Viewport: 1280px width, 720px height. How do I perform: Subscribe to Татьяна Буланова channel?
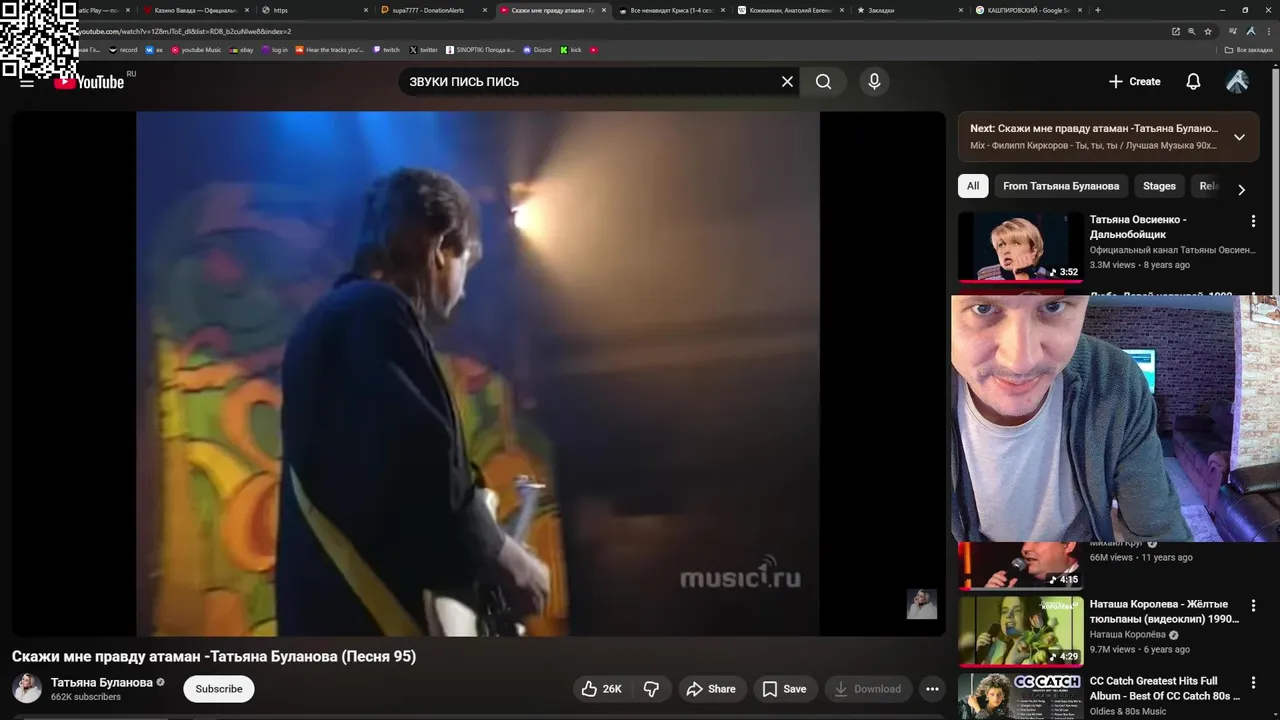click(219, 689)
